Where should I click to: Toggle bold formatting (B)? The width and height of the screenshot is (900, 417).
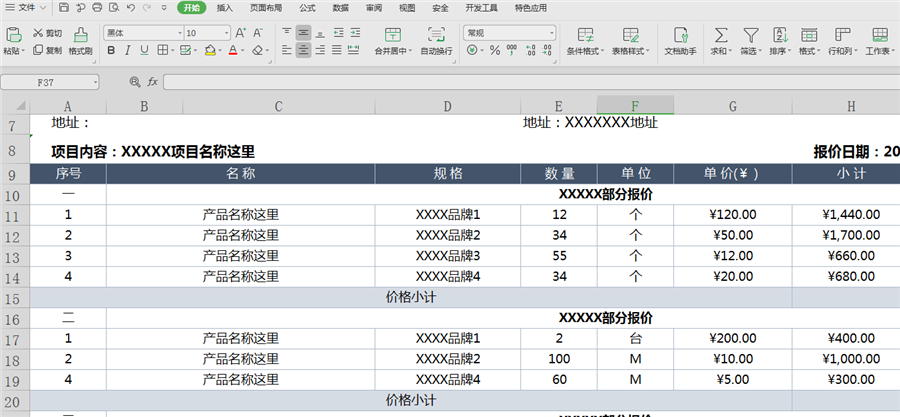111,50
